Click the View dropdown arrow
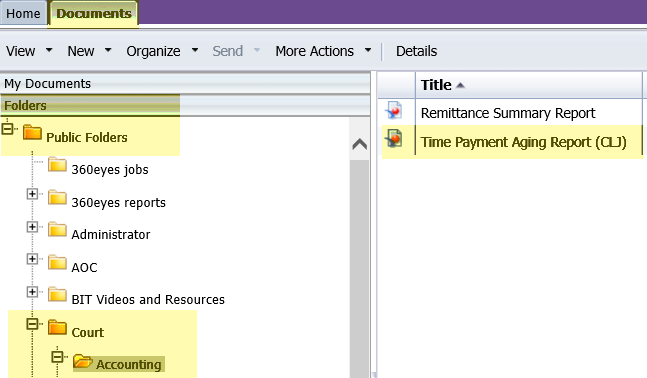Image resolution: width=647 pixels, height=378 pixels. coord(49,50)
